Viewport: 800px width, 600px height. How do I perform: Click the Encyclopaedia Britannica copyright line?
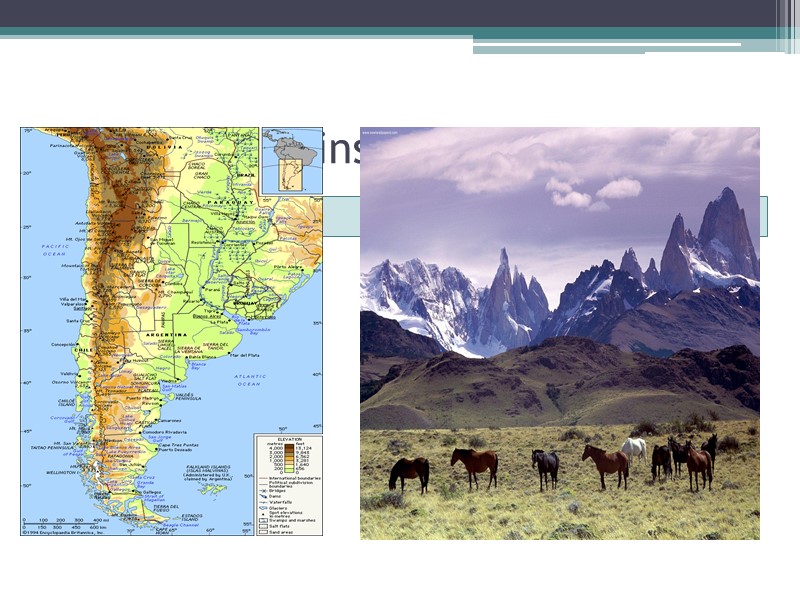point(63,532)
